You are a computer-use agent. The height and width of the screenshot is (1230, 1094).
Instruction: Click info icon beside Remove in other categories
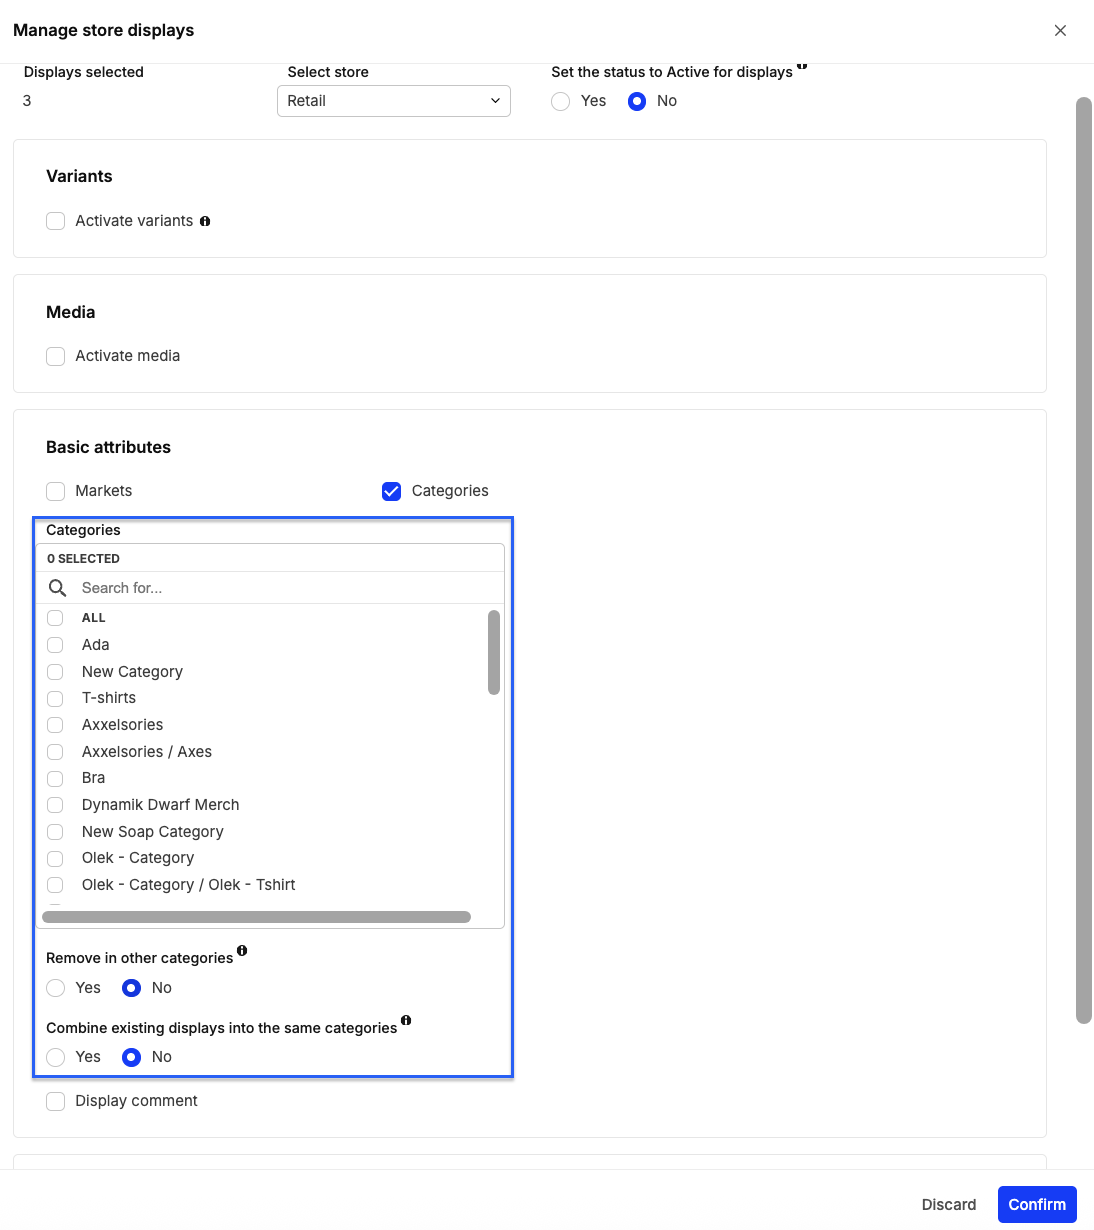pyautogui.click(x=242, y=950)
